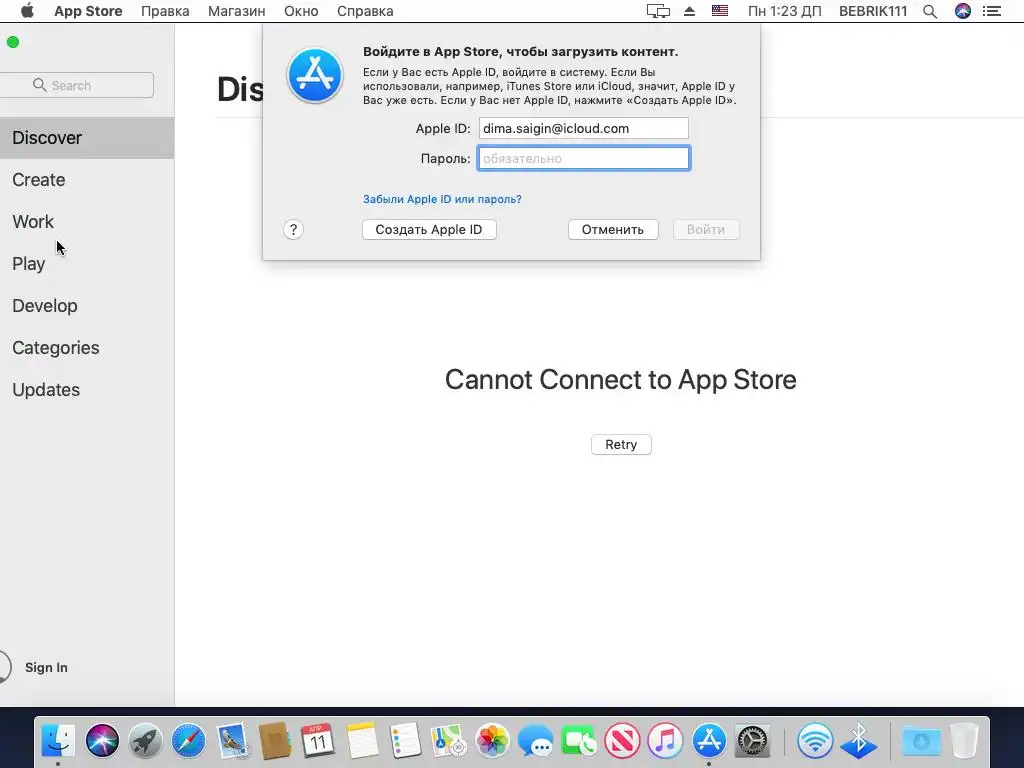Open the Downloads folder in Dock
1024x768 pixels.
pyautogui.click(x=921, y=741)
